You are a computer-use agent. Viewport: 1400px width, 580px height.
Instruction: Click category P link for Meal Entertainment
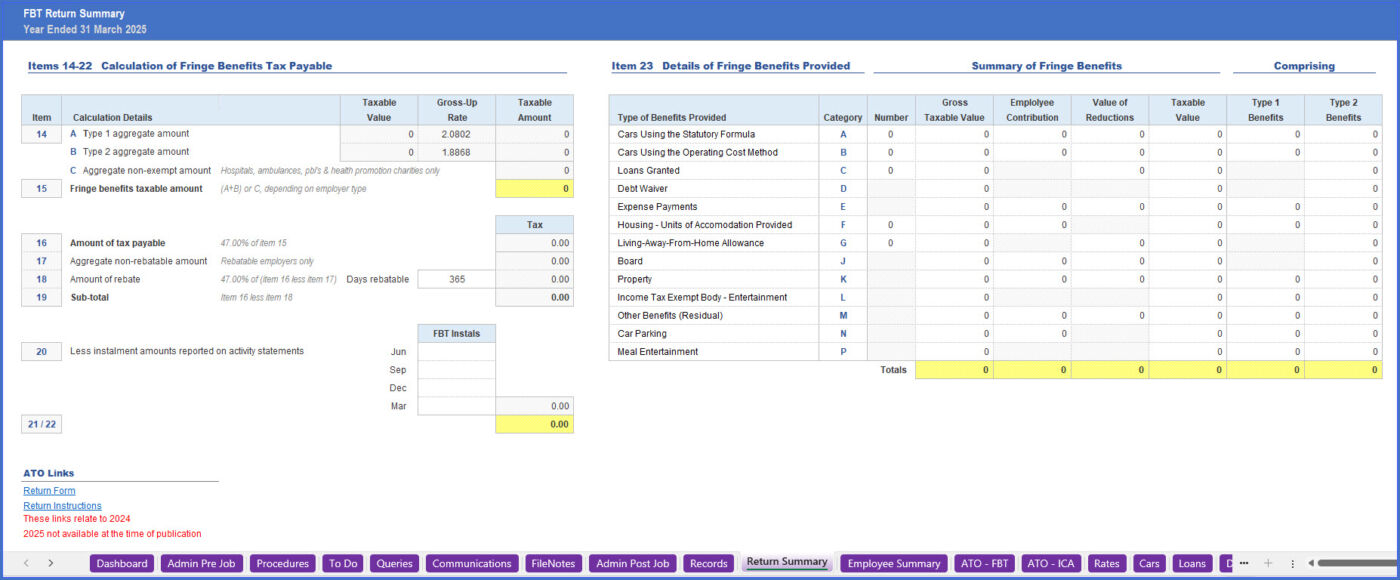coord(843,351)
